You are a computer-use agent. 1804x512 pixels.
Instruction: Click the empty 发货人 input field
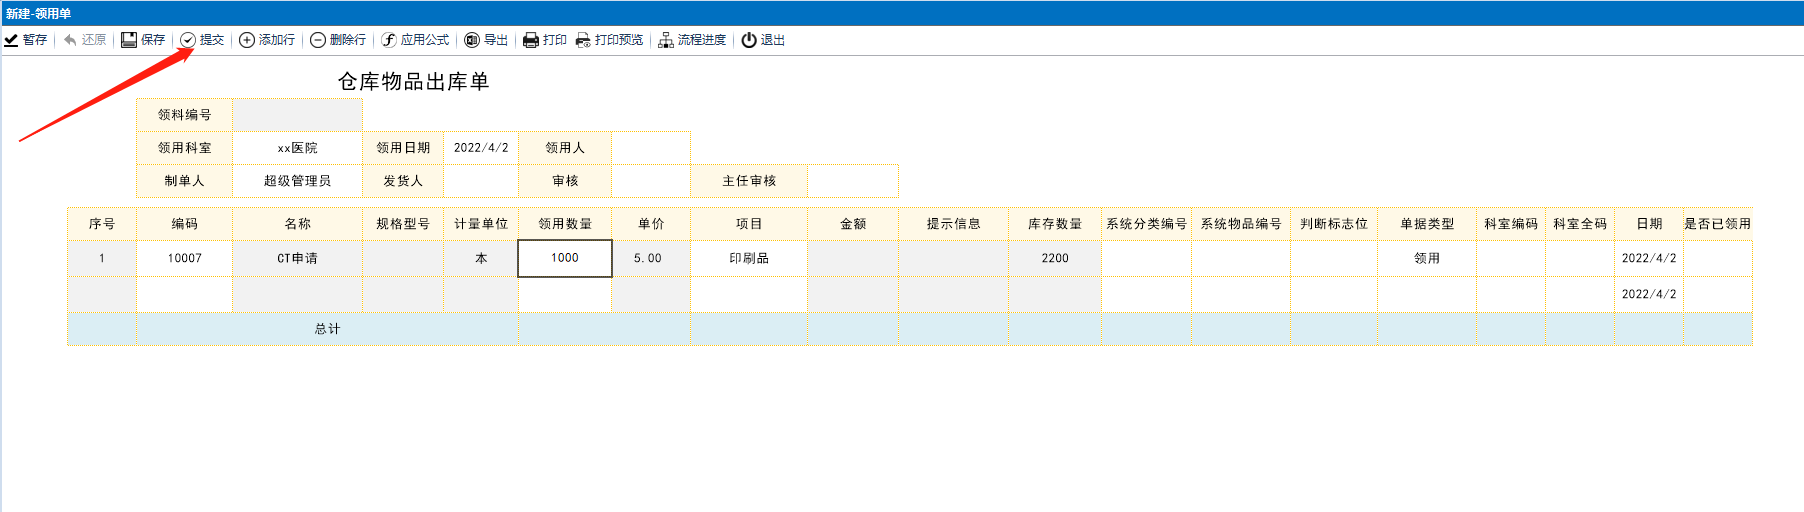[x=481, y=181]
